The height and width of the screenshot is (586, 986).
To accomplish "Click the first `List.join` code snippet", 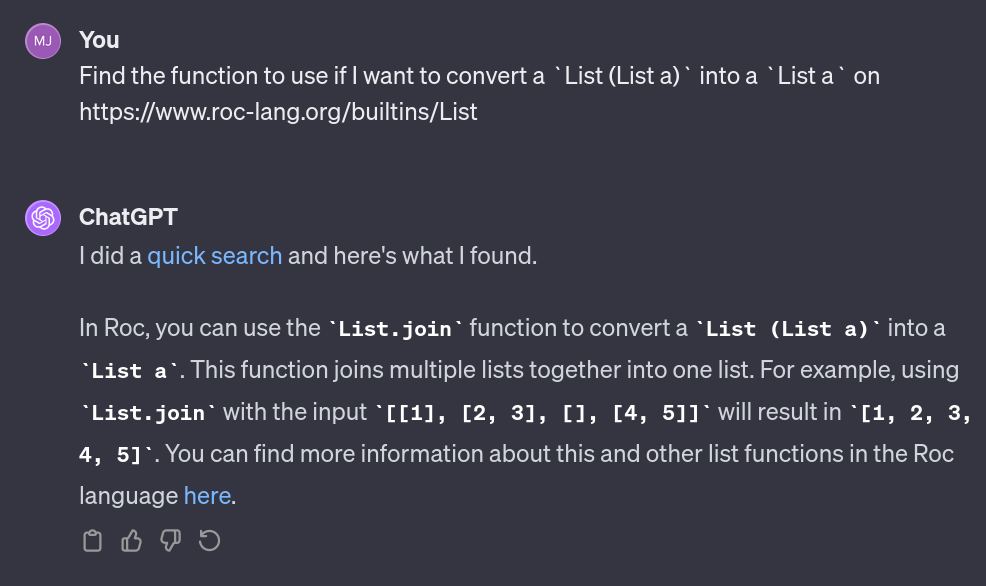I will tap(395, 329).
